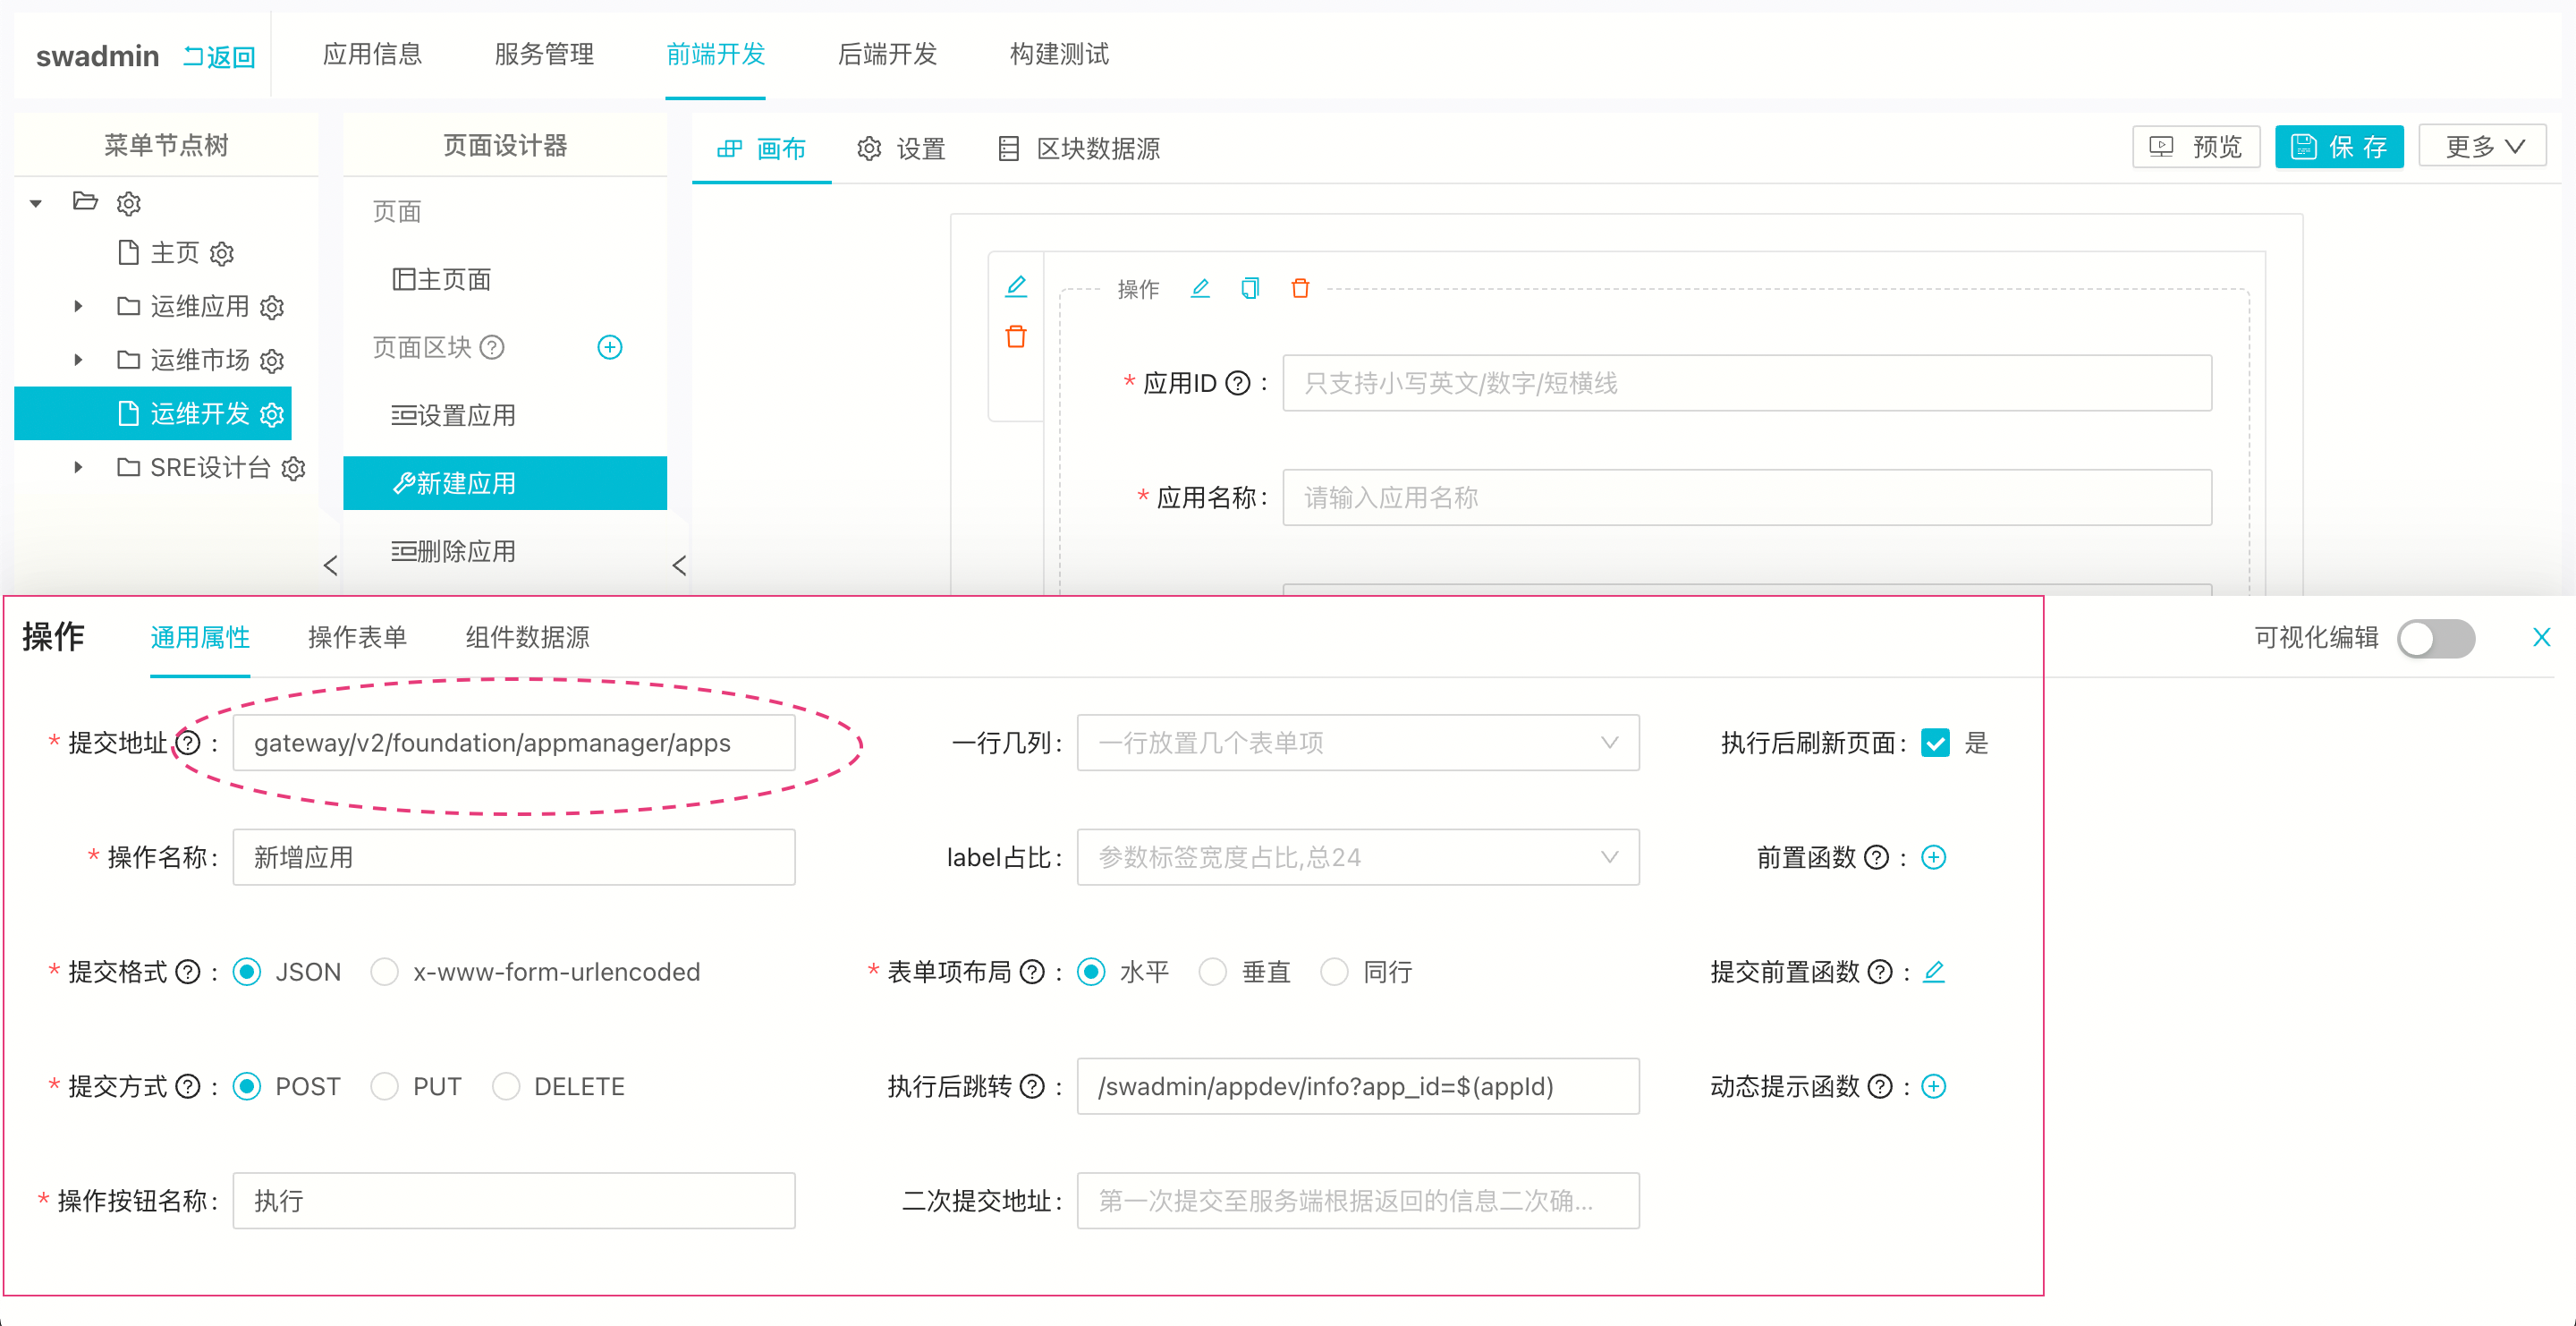Click the orange delete icon beside 操作 label
Screen dimensions: 2576x1326
point(1300,289)
